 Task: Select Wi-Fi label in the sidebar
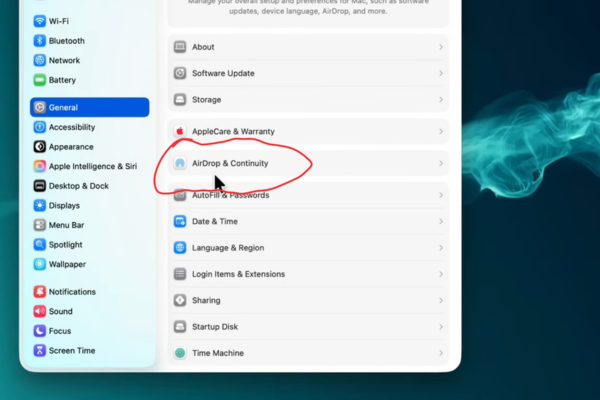[x=59, y=21]
